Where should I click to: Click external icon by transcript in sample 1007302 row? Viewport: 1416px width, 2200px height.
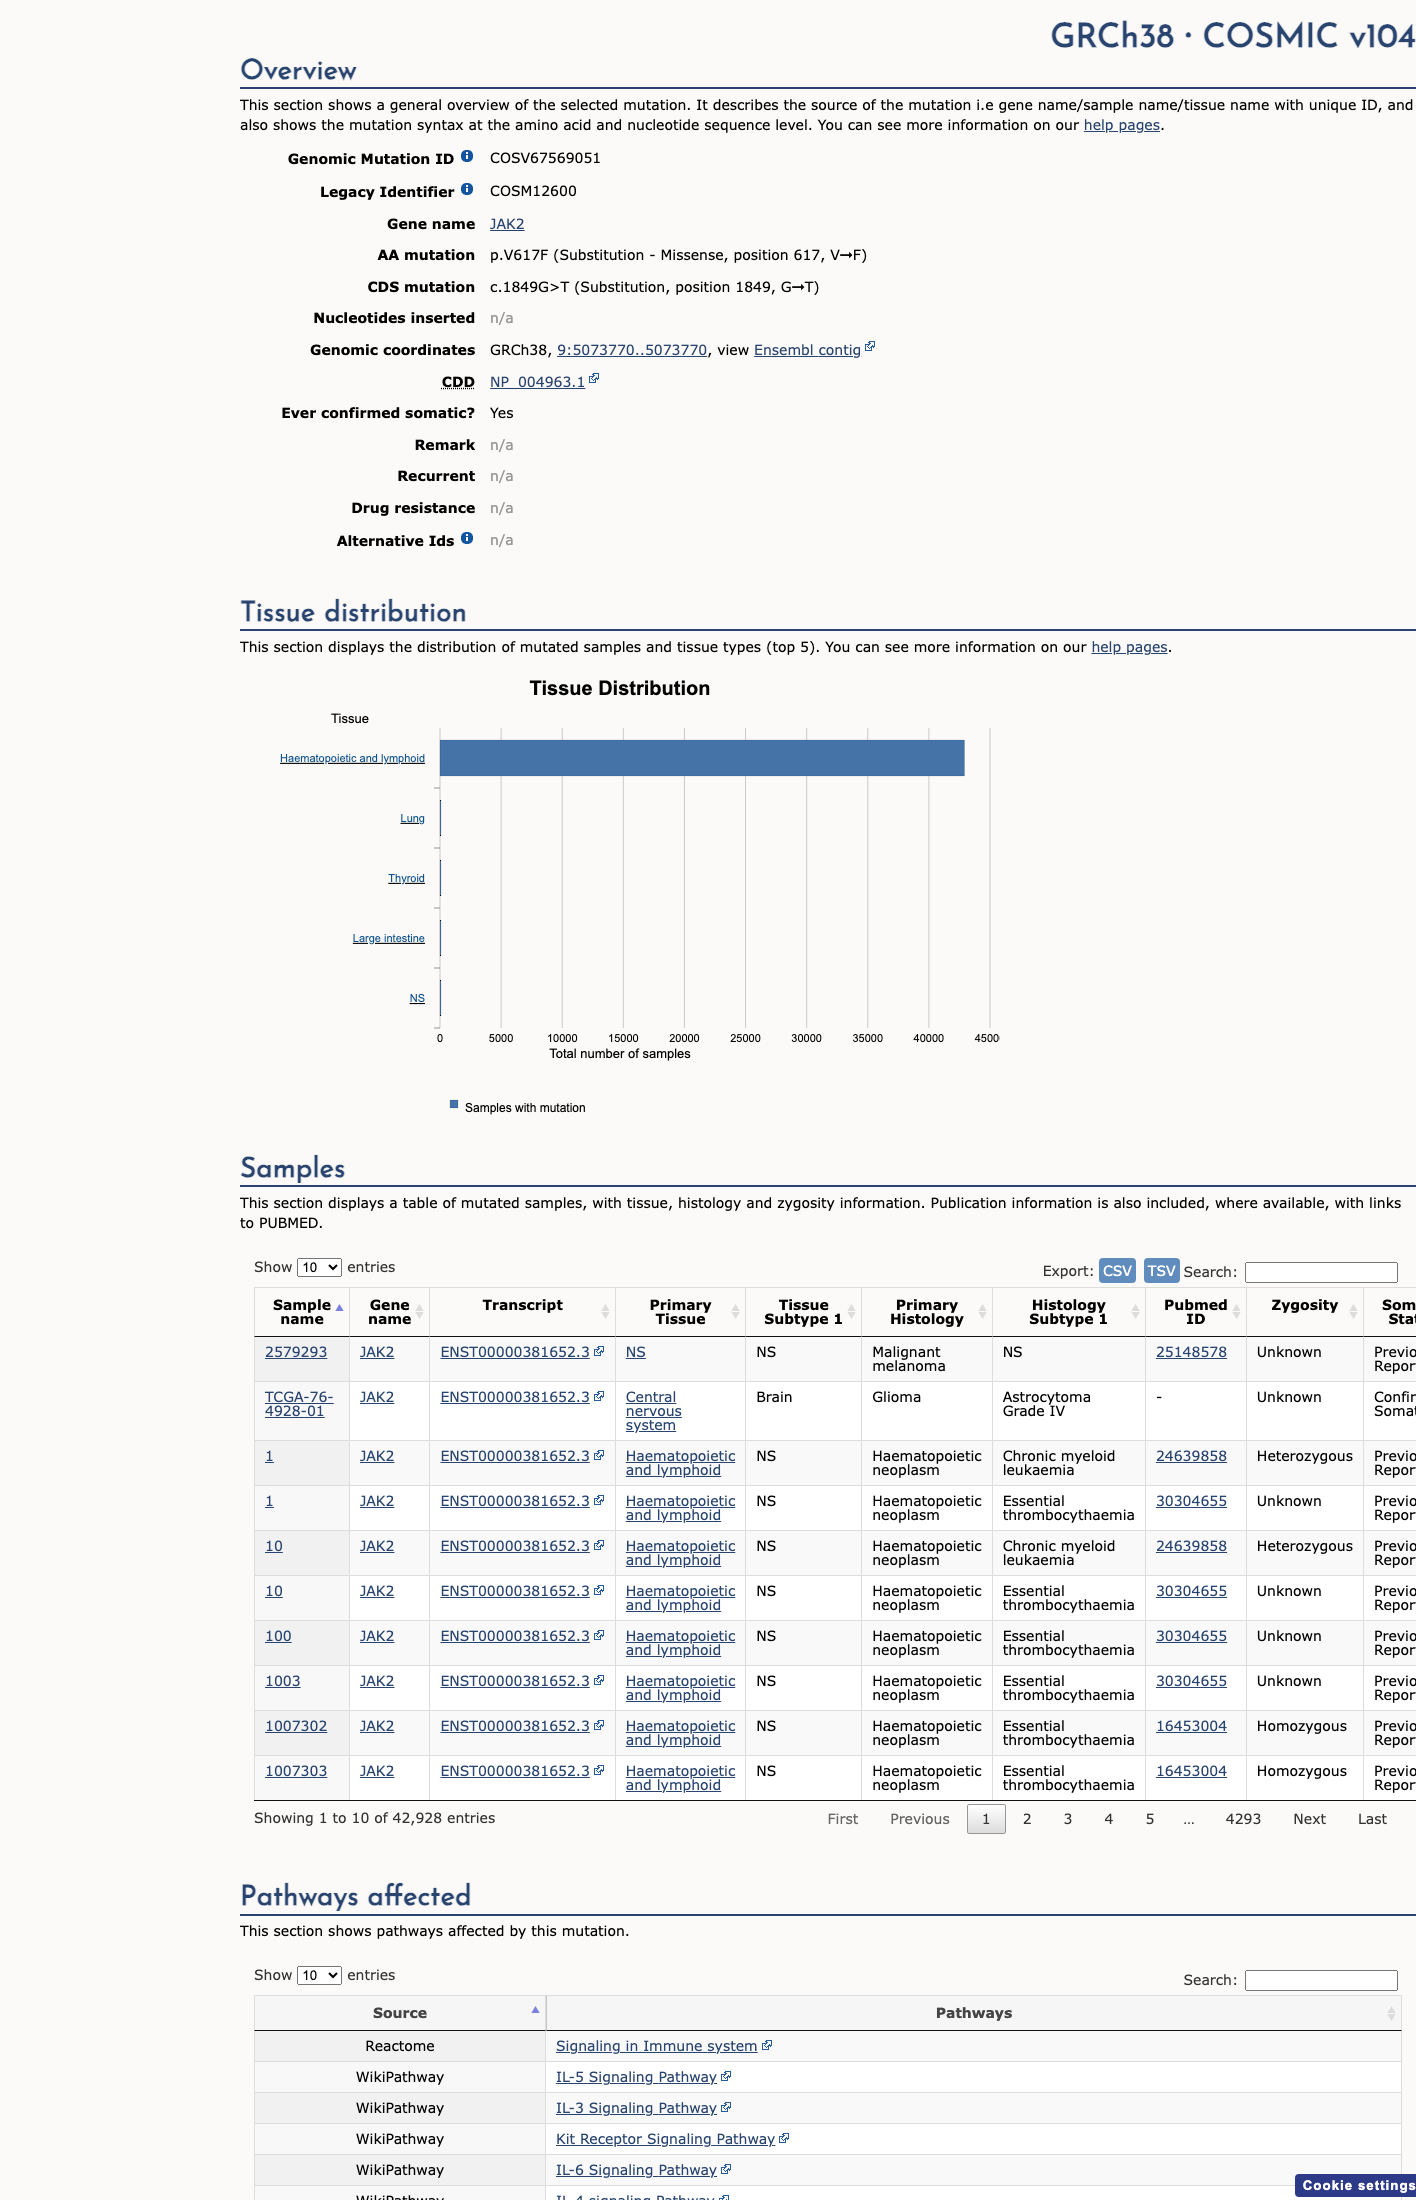599,1725
